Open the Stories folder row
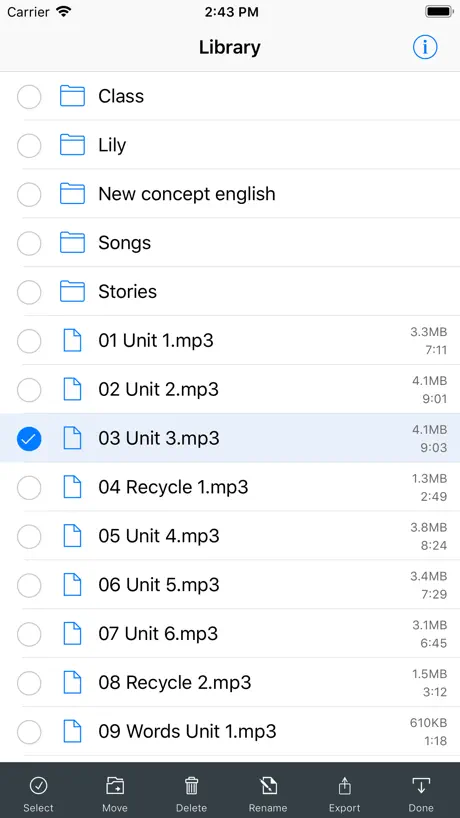 pyautogui.click(x=230, y=292)
